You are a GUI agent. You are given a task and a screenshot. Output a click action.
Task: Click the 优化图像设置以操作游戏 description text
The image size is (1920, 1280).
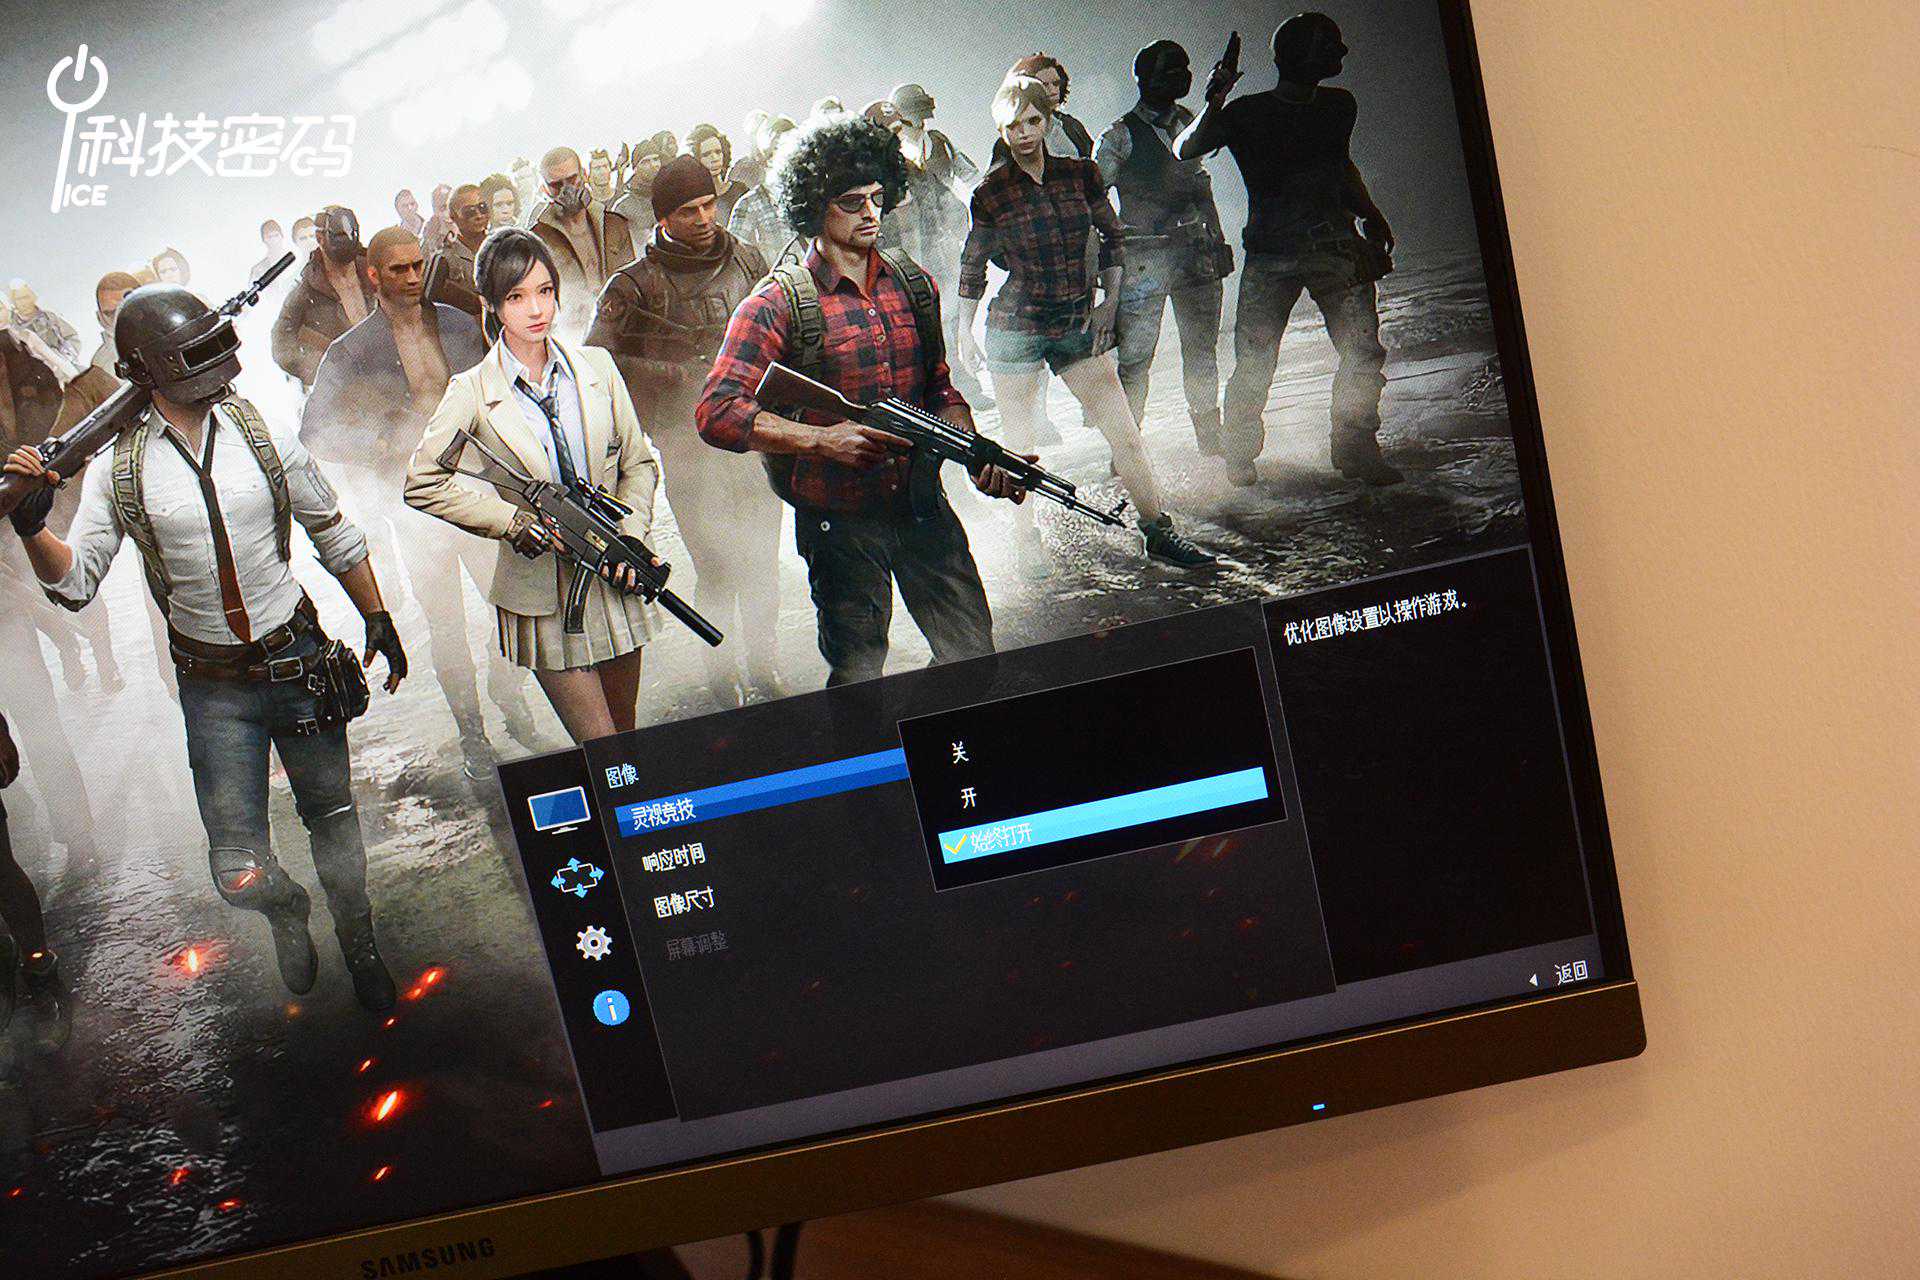tap(1376, 618)
